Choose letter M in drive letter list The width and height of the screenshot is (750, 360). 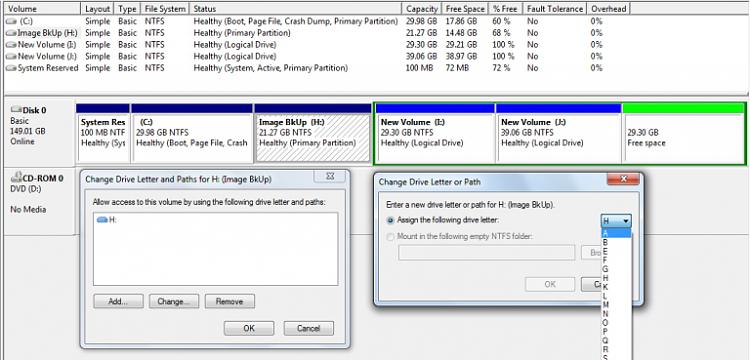[x=616, y=305]
